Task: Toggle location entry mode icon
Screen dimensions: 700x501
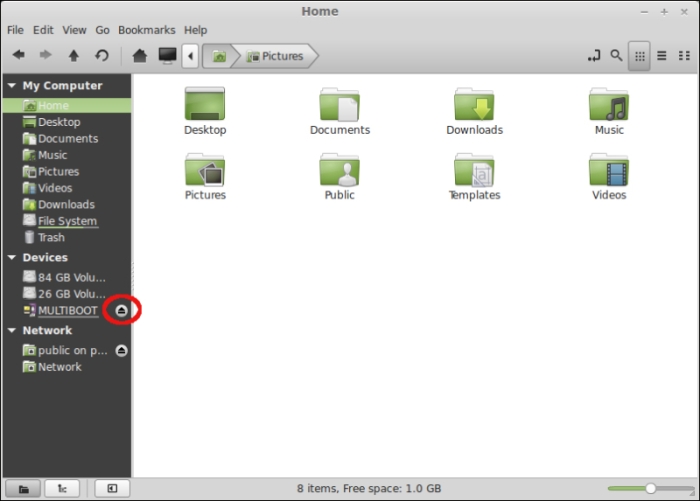Action: (594, 56)
